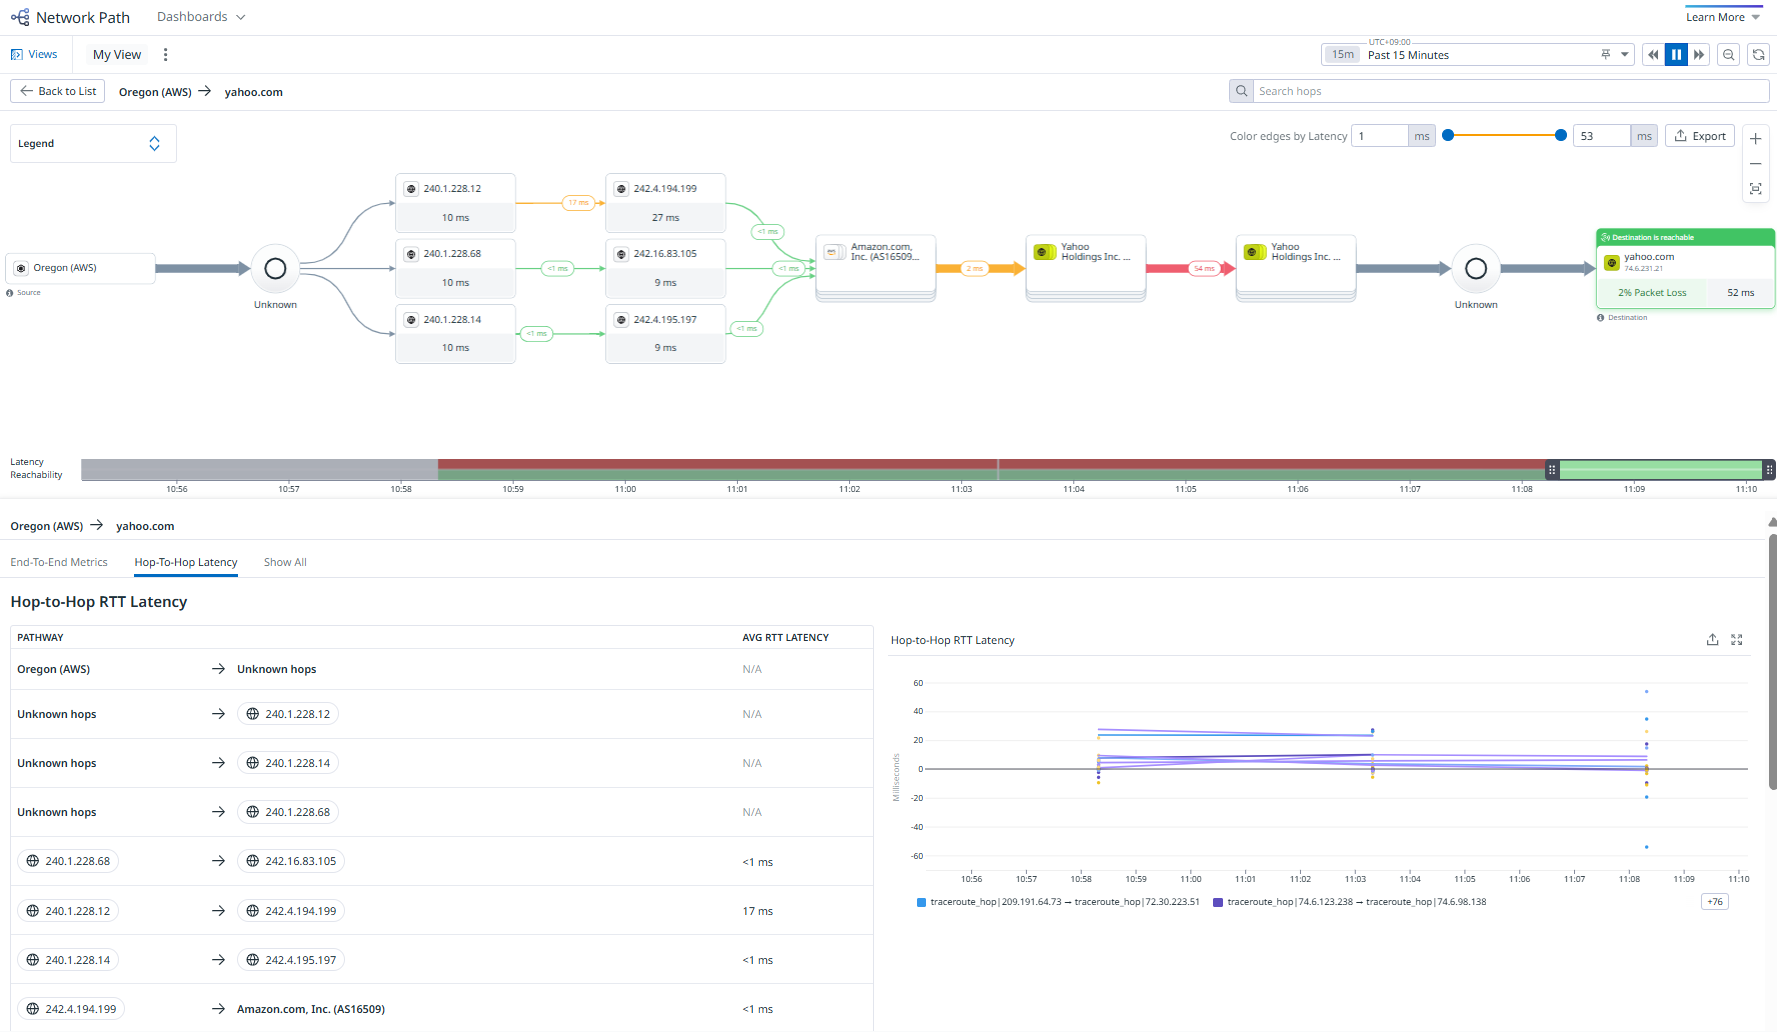Pause live time updates

(x=1676, y=55)
